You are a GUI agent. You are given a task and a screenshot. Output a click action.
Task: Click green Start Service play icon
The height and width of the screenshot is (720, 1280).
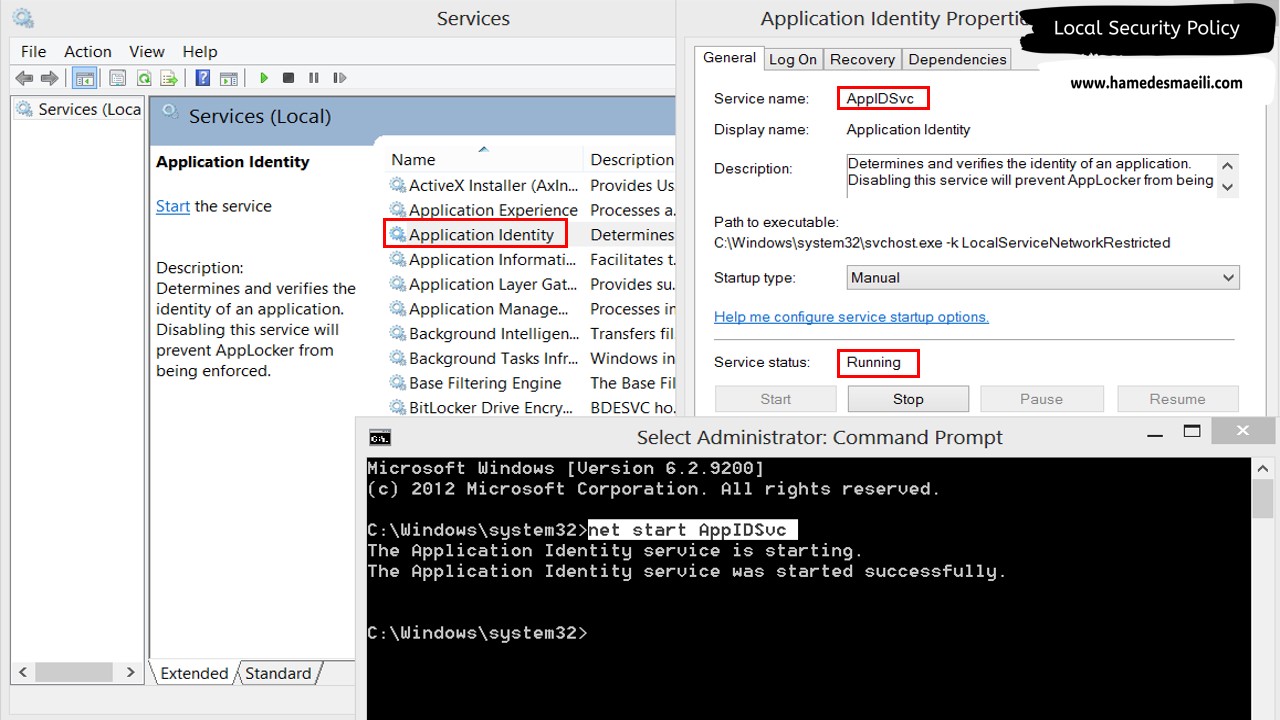pos(264,78)
